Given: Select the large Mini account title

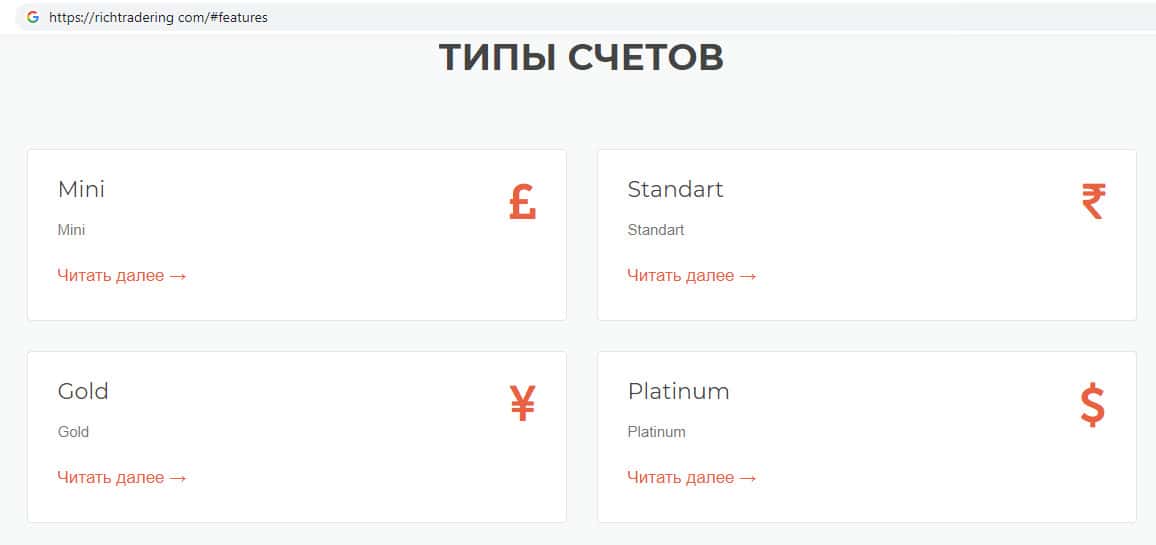Looking at the screenshot, I should tap(81, 189).
